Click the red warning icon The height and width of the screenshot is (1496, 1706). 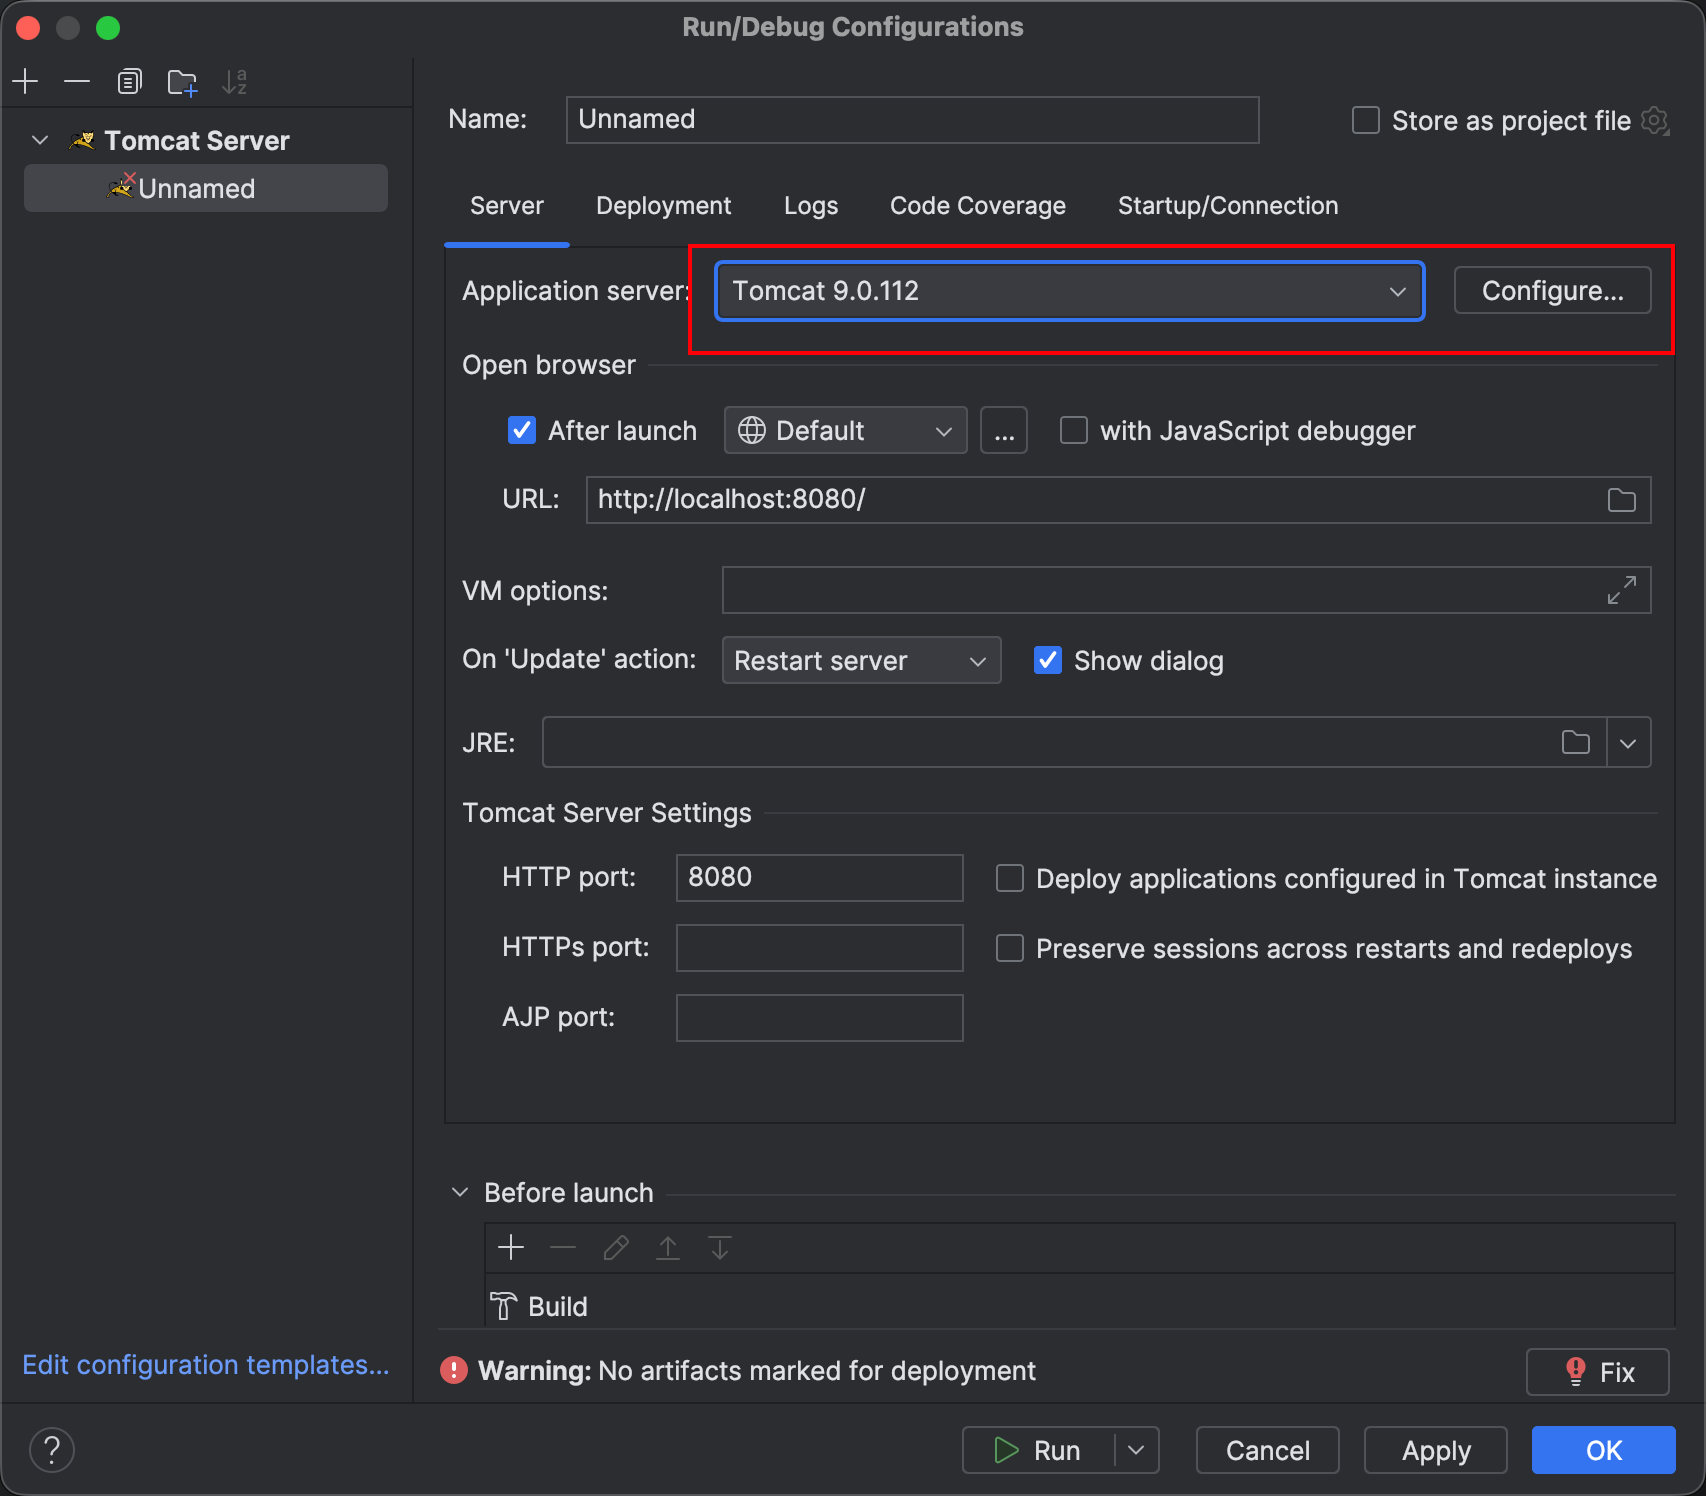coord(454,1370)
